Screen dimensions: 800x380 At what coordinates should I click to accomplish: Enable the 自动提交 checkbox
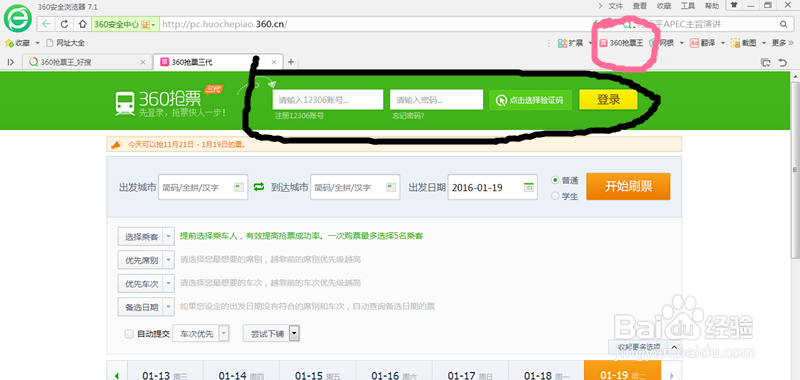[x=129, y=334]
